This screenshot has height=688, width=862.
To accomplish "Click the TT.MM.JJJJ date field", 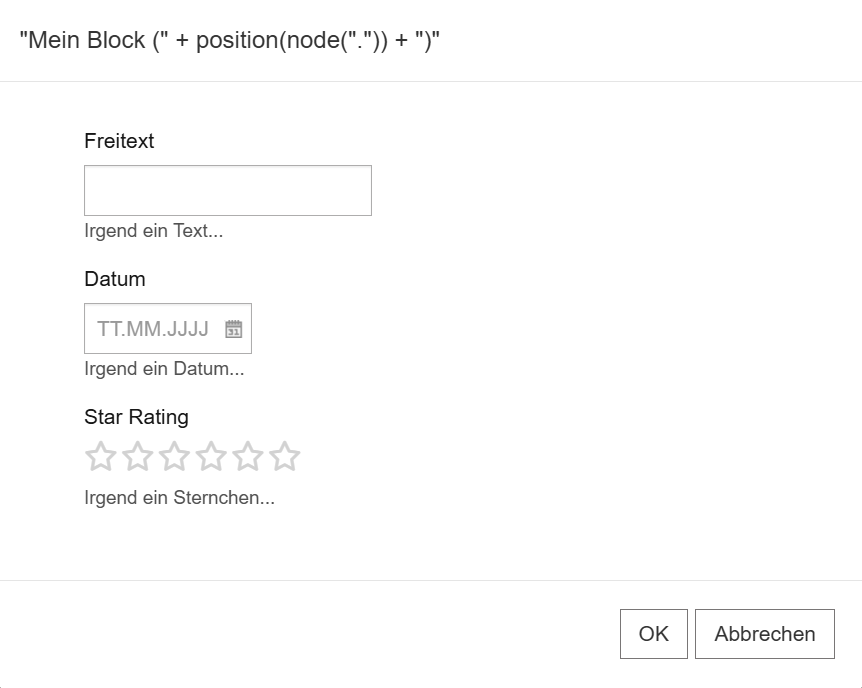I will coord(153,329).
